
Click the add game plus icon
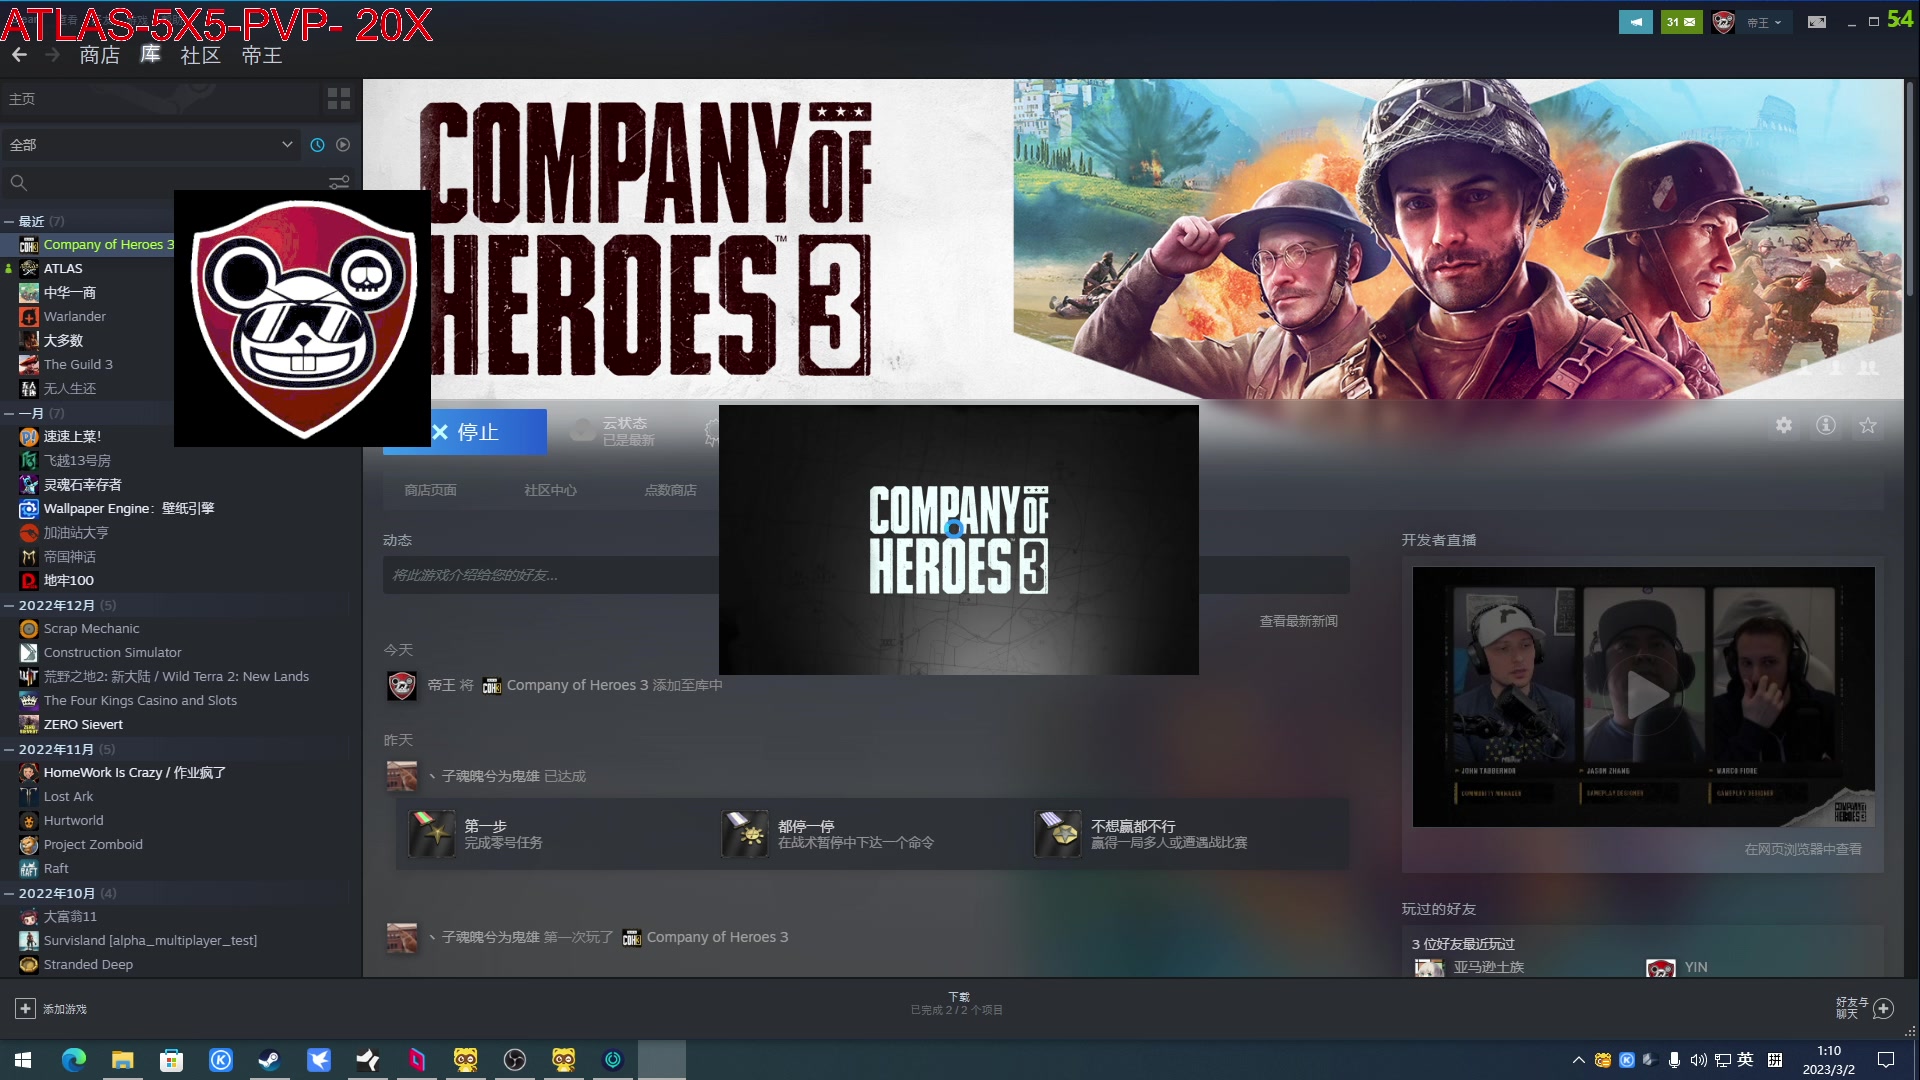(25, 1008)
